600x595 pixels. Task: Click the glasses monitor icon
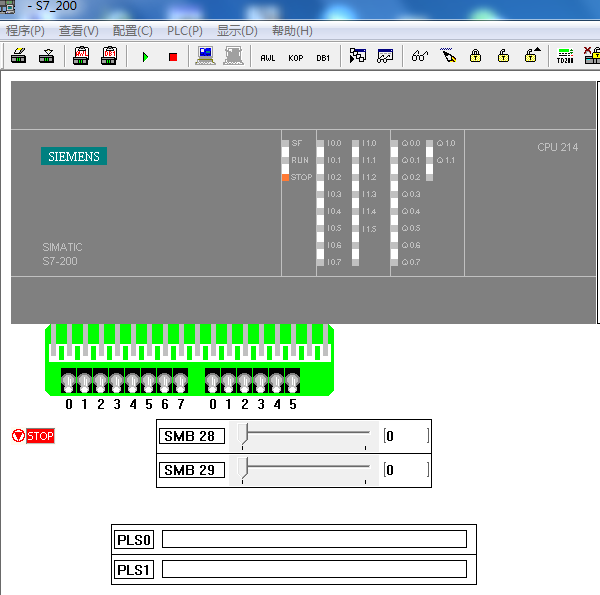tap(419, 56)
